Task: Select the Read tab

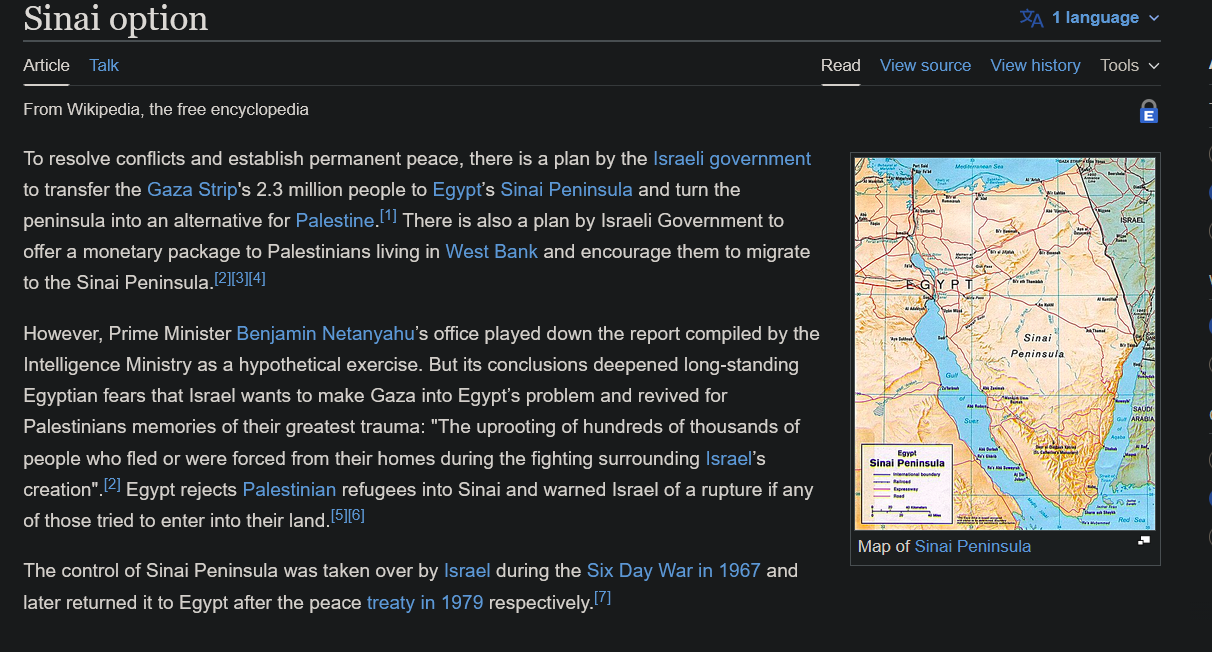Action: [x=841, y=65]
